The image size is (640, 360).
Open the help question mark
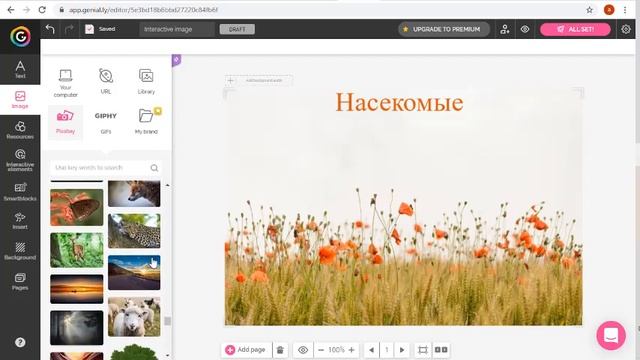[20, 342]
